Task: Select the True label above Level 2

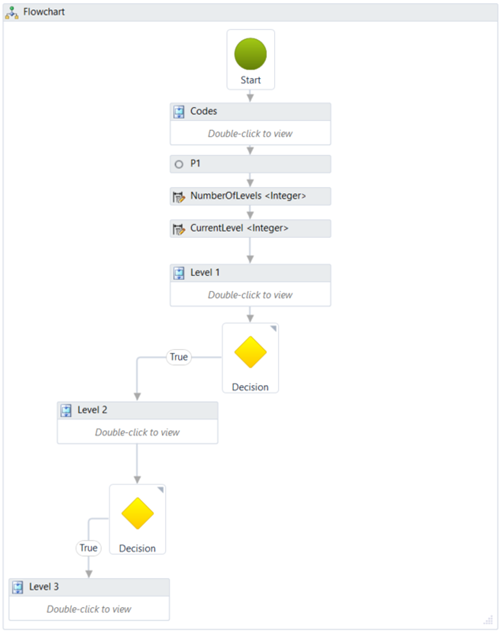Action: click(179, 357)
